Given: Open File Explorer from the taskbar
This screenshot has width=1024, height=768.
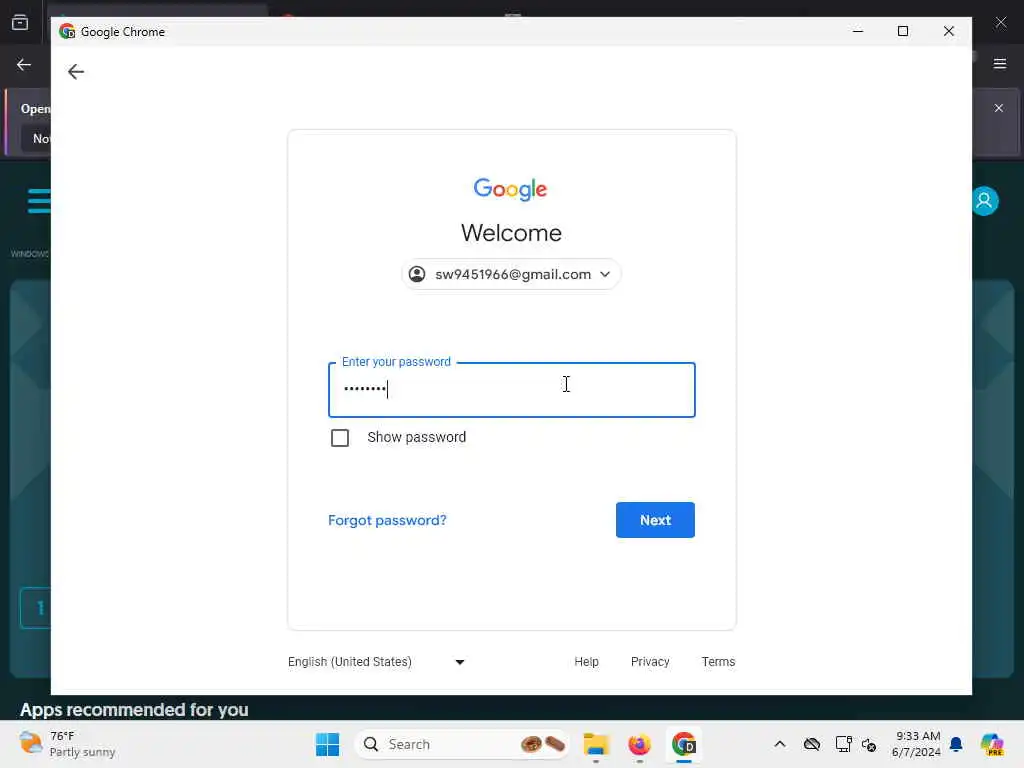Looking at the screenshot, I should point(596,744).
